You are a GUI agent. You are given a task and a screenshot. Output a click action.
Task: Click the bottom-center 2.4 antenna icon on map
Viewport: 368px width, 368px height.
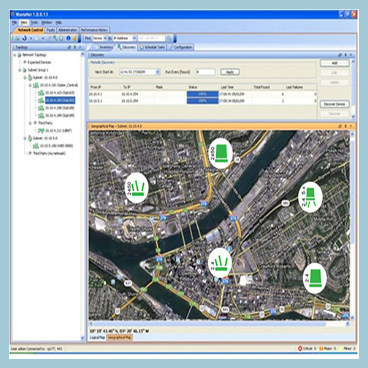pos(220,263)
